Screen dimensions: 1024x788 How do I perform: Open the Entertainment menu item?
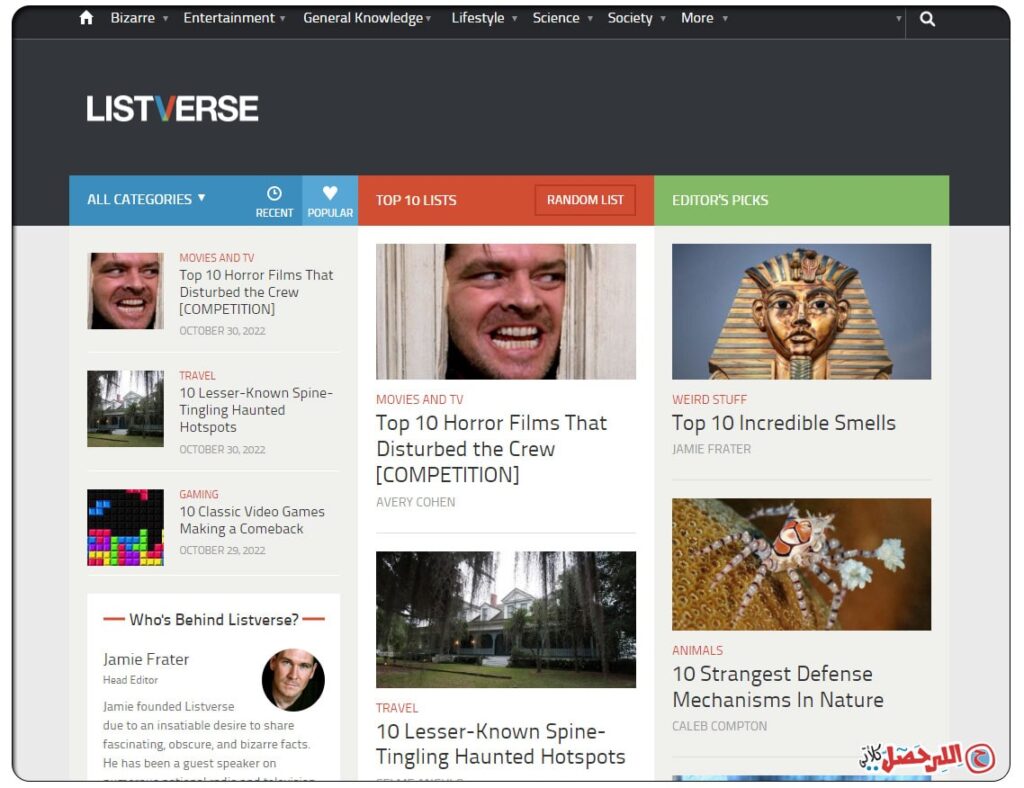[234, 18]
